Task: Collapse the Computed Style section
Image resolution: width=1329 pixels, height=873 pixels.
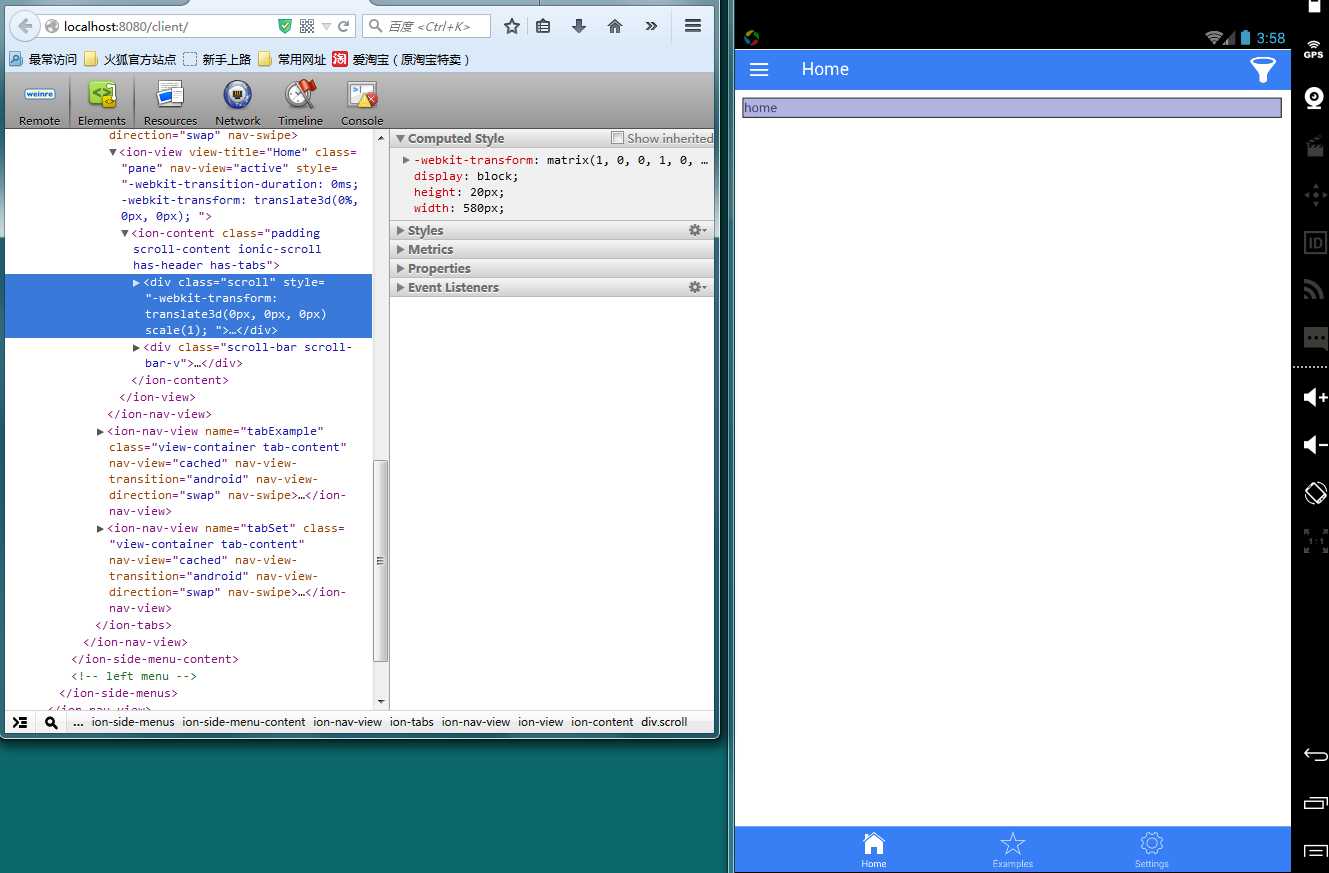Action: point(401,139)
